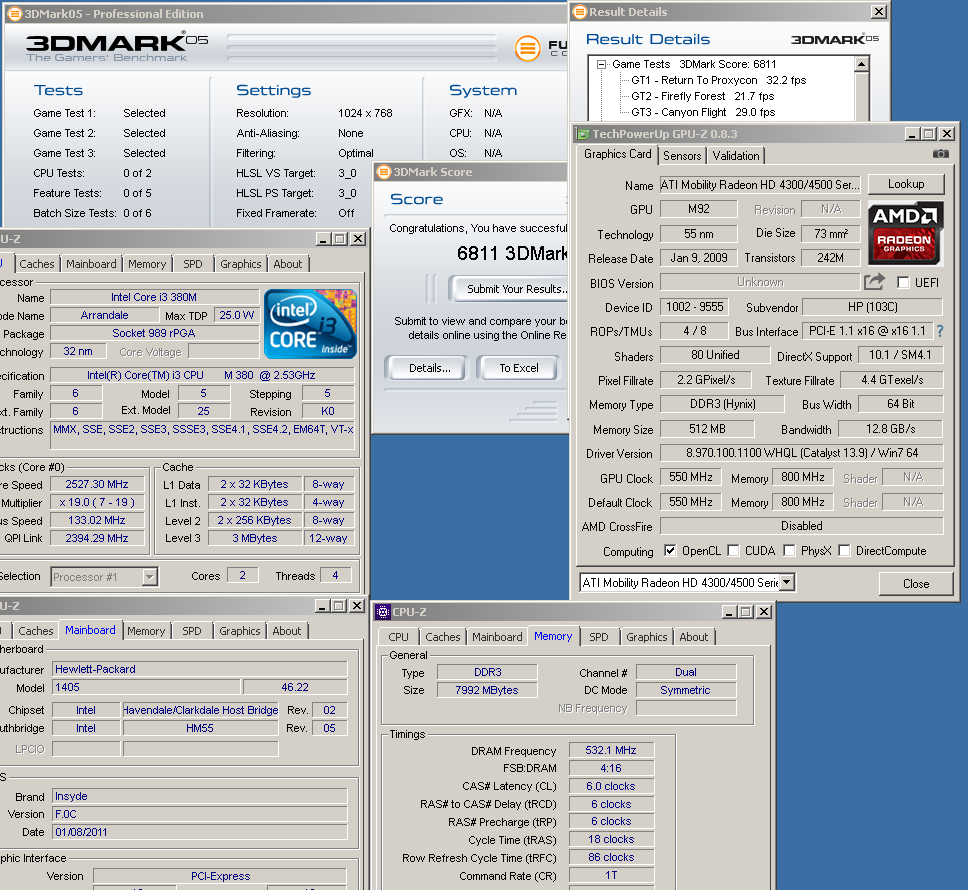The height and width of the screenshot is (890, 968).
Task: Select GT1 - Return To Proxycon result
Action: pyautogui.click(x=719, y=80)
